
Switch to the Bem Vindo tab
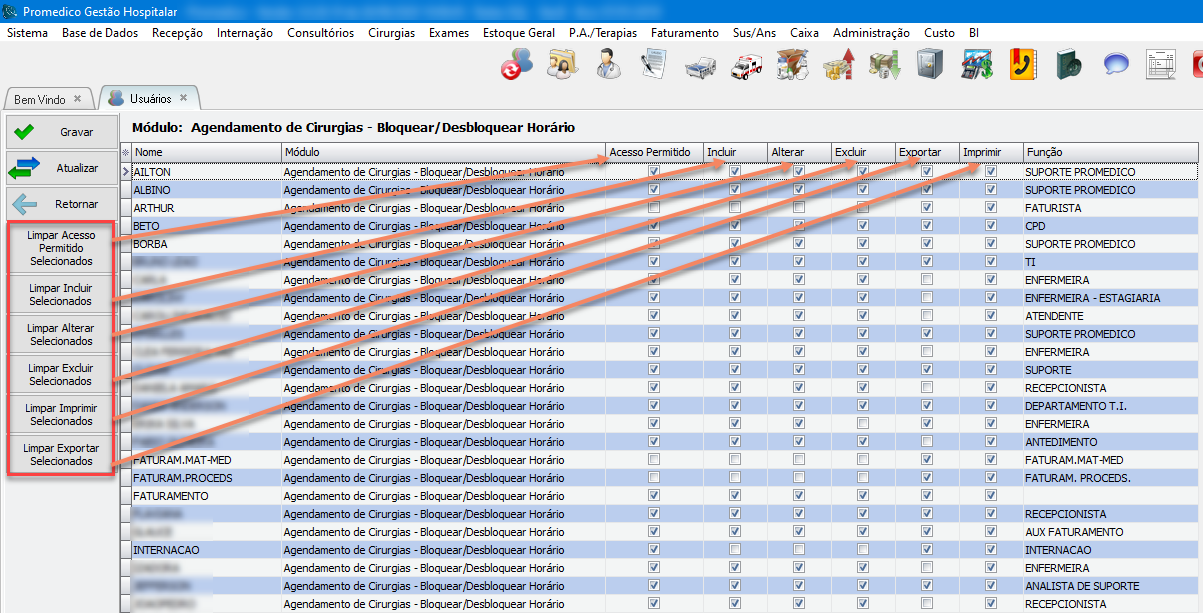tap(40, 100)
